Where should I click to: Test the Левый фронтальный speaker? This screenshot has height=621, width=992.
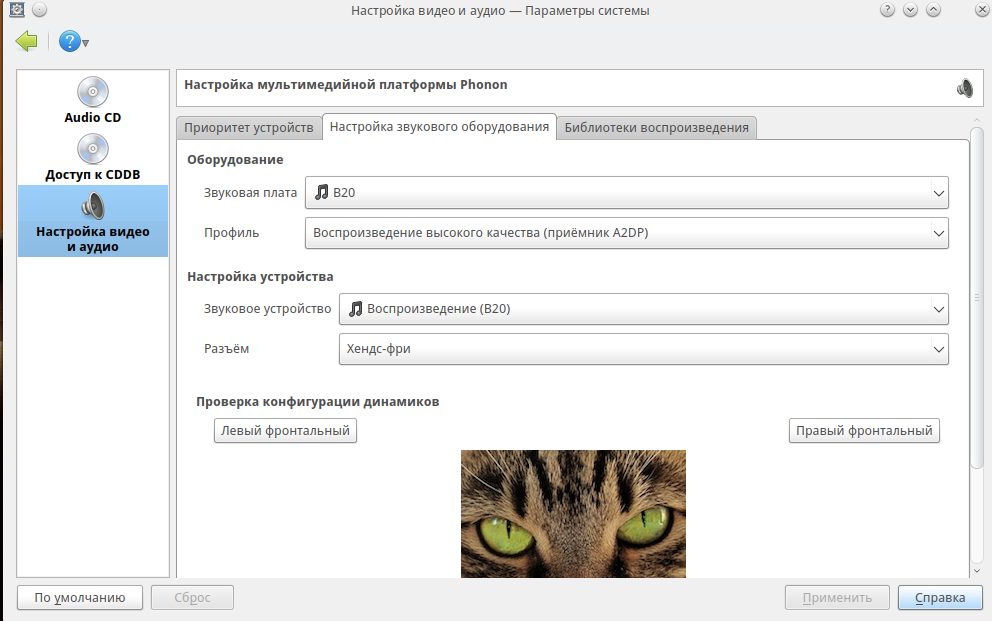(x=285, y=431)
